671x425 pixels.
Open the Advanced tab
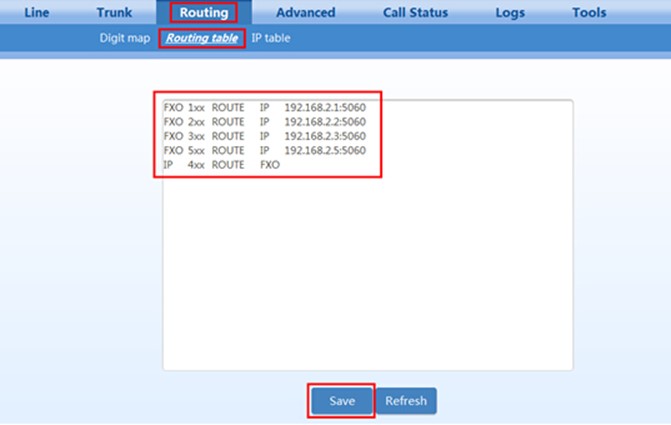pos(305,13)
